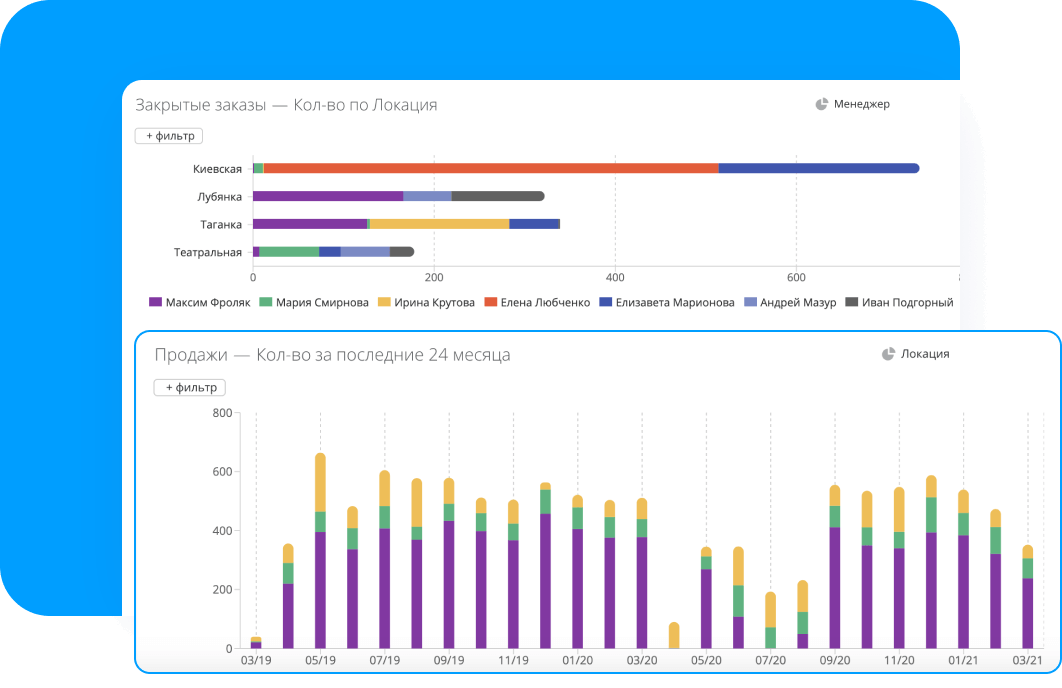Image resolution: width=1062 pixels, height=688 pixels.
Task: Open the Менеджер grouping dropdown
Action: (x=861, y=104)
